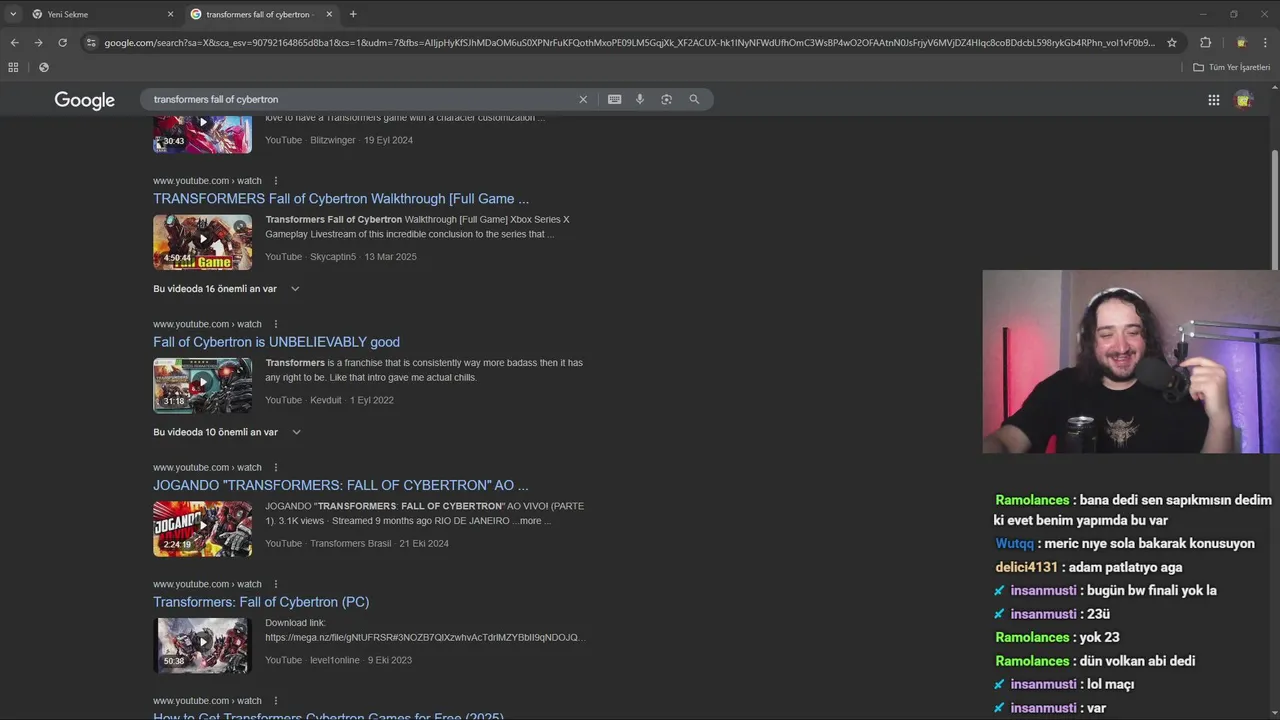The height and width of the screenshot is (720, 1280).
Task: Click the 13 Mar 2025 date text
Action: [x=390, y=257]
